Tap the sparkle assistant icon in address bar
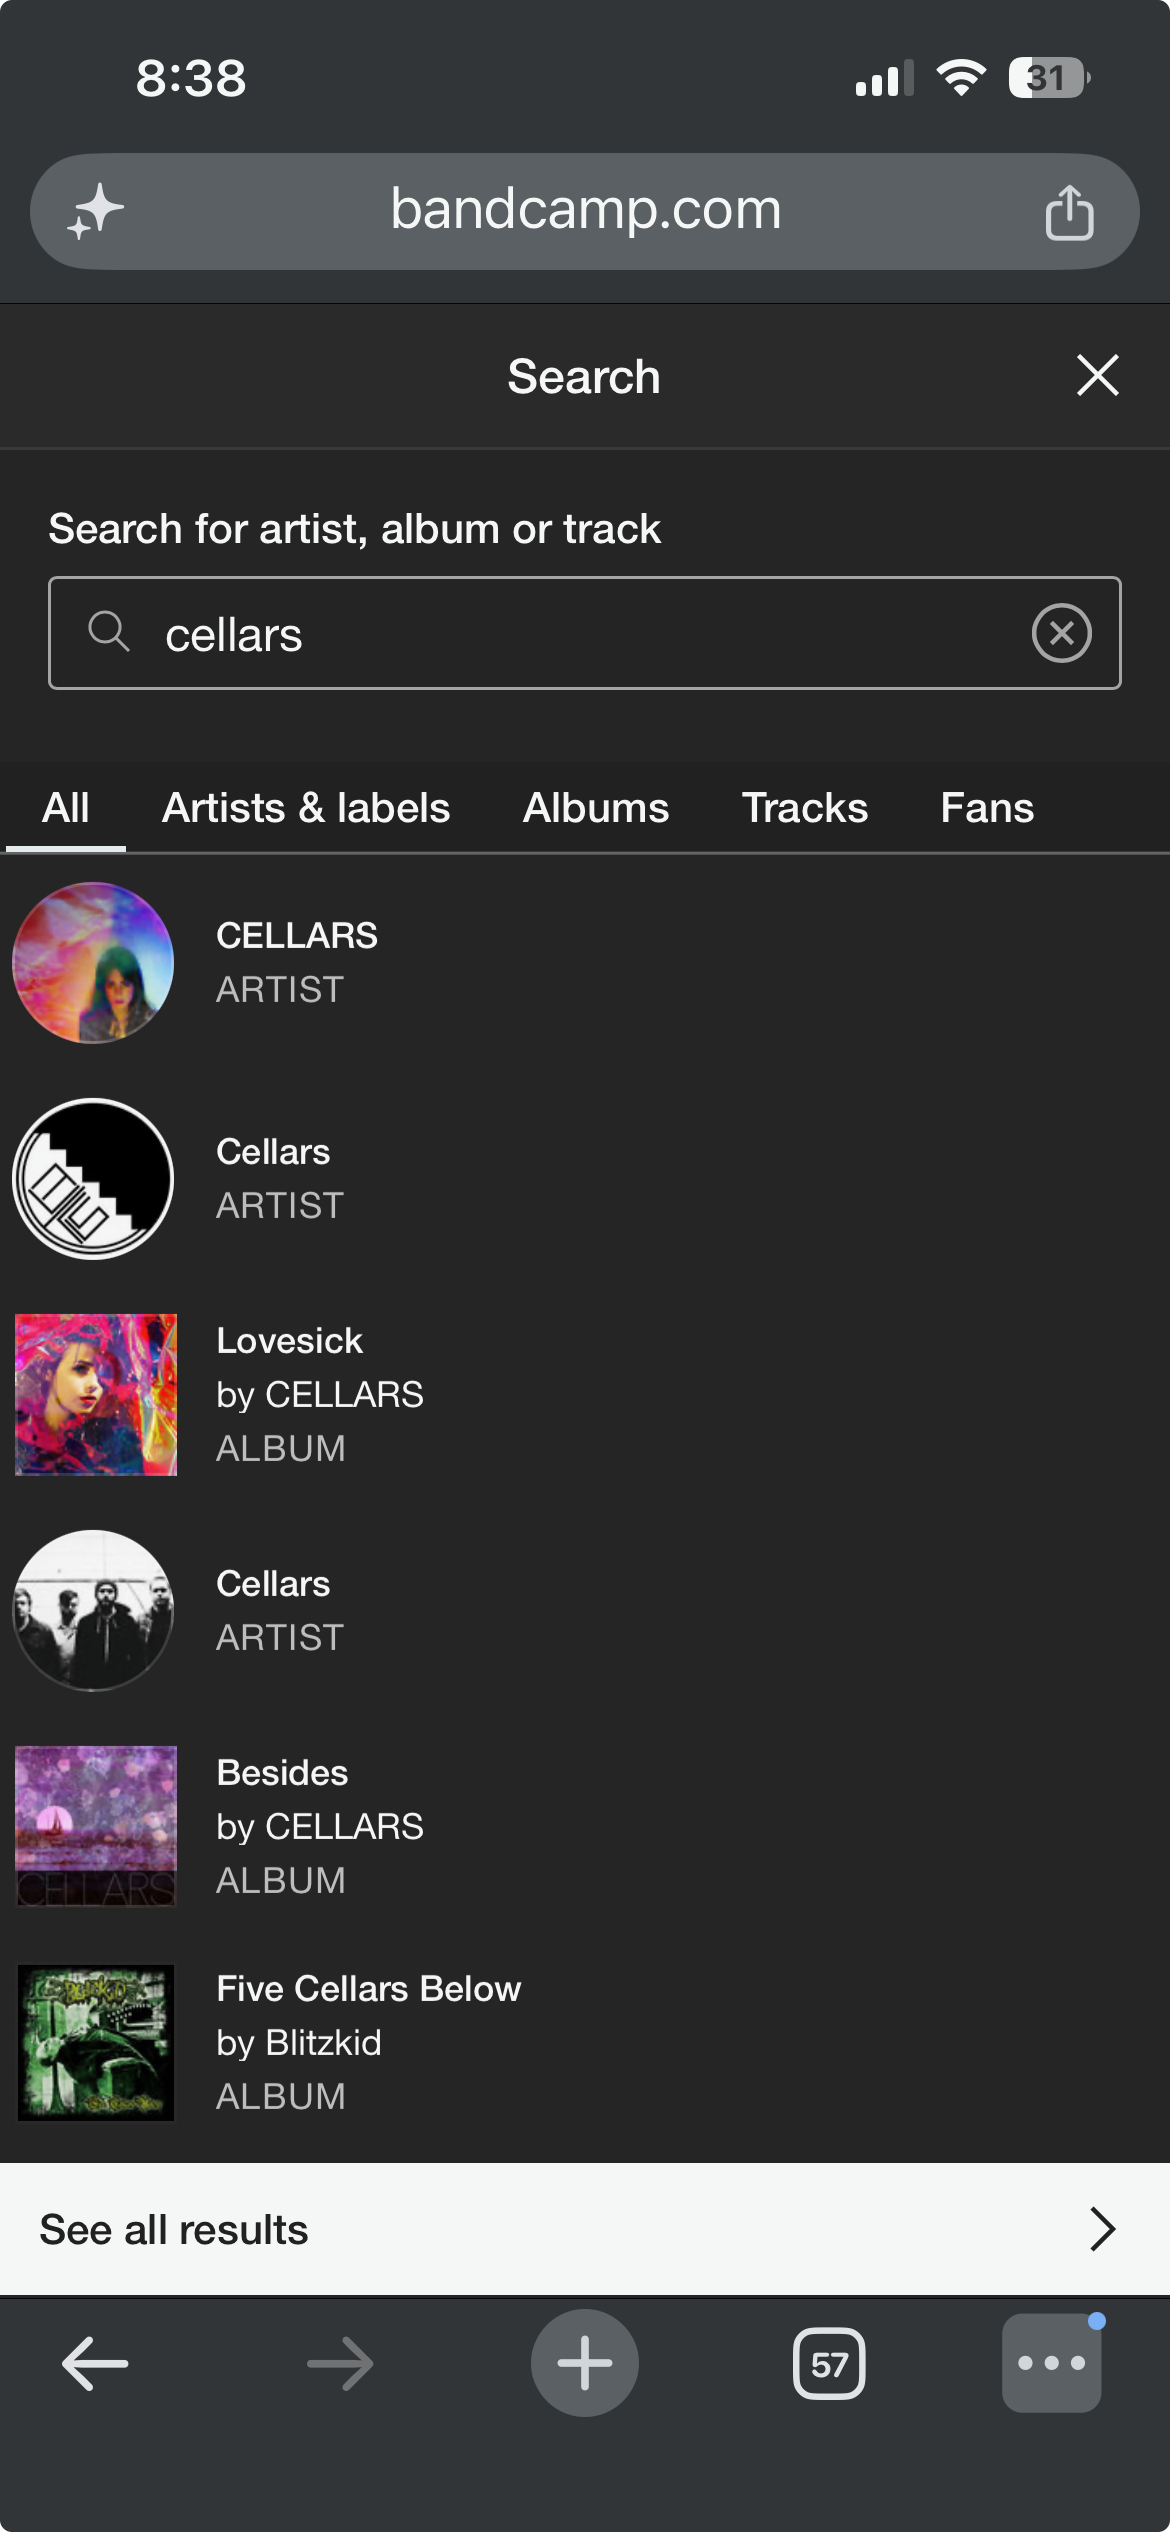Viewport: 1170px width, 2532px height. point(95,212)
